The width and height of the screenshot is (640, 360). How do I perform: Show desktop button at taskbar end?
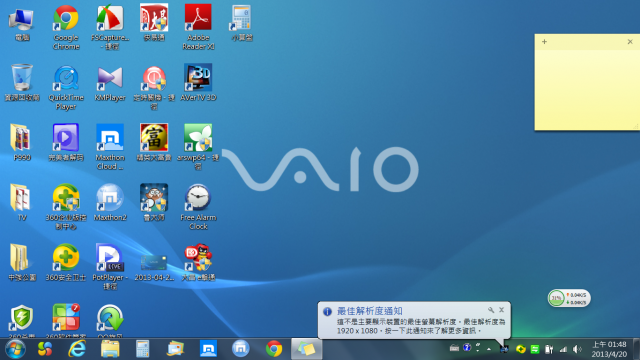pyautogui.click(x=636, y=349)
